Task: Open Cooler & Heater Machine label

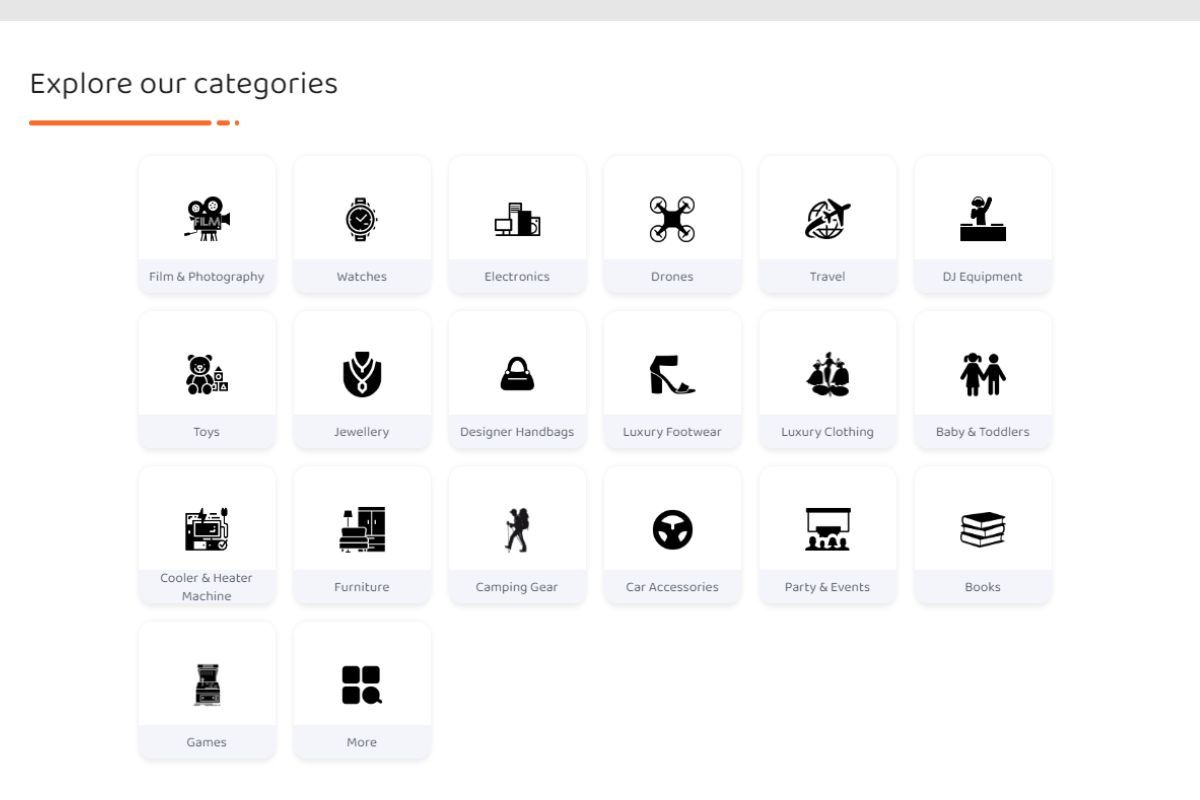Action: pyautogui.click(x=207, y=587)
